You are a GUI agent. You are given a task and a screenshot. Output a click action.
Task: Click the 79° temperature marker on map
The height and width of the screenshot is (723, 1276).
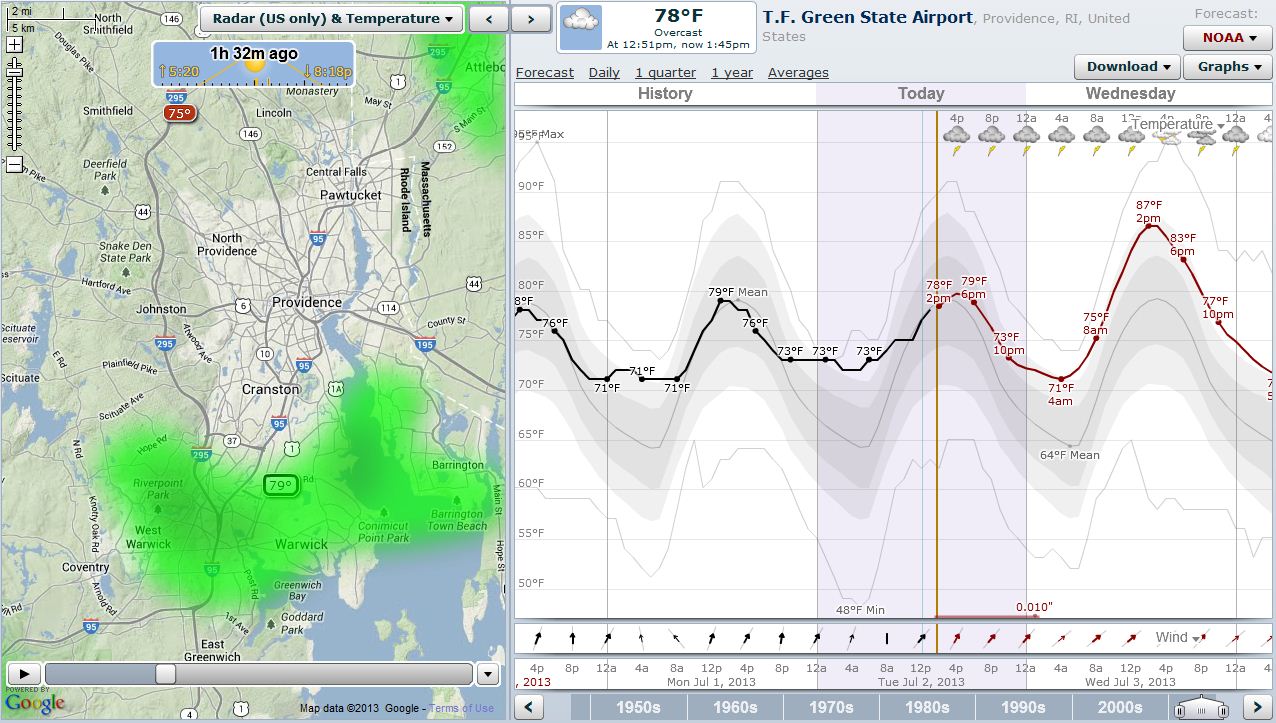[x=280, y=487]
